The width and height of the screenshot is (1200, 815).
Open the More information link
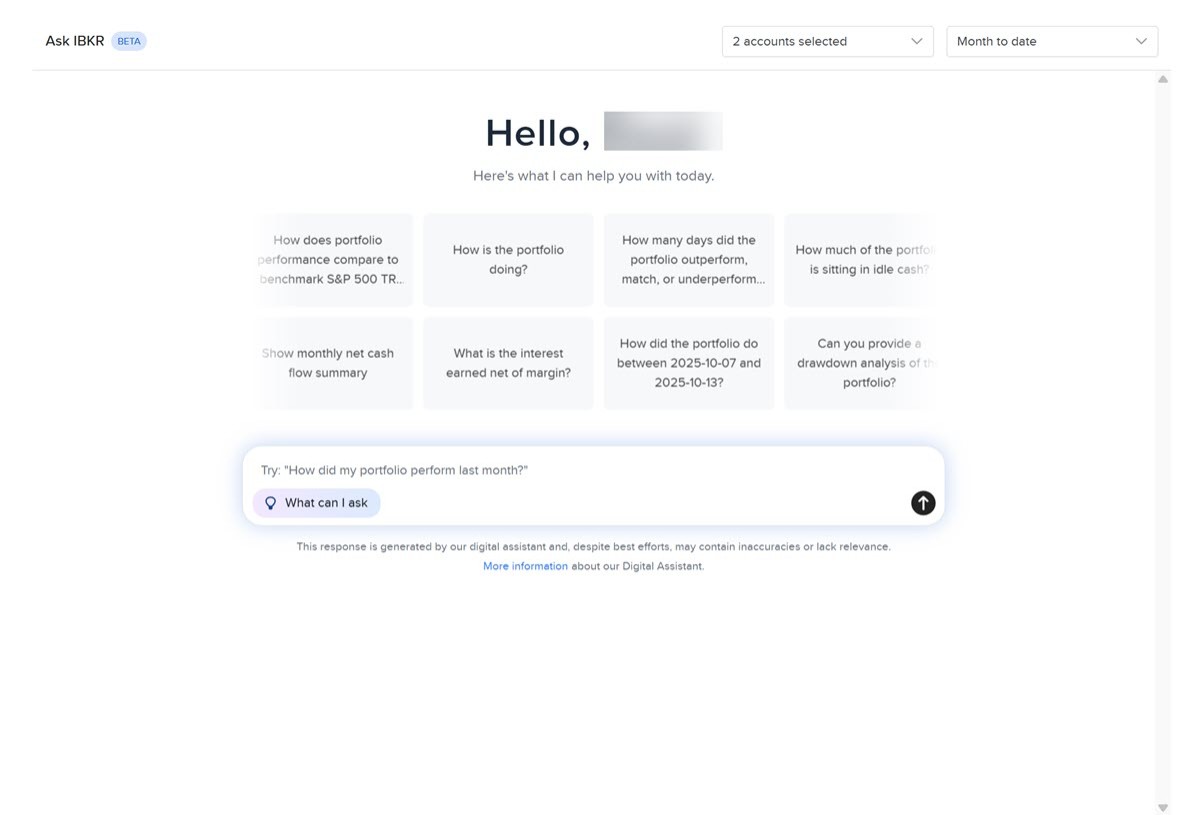(525, 565)
